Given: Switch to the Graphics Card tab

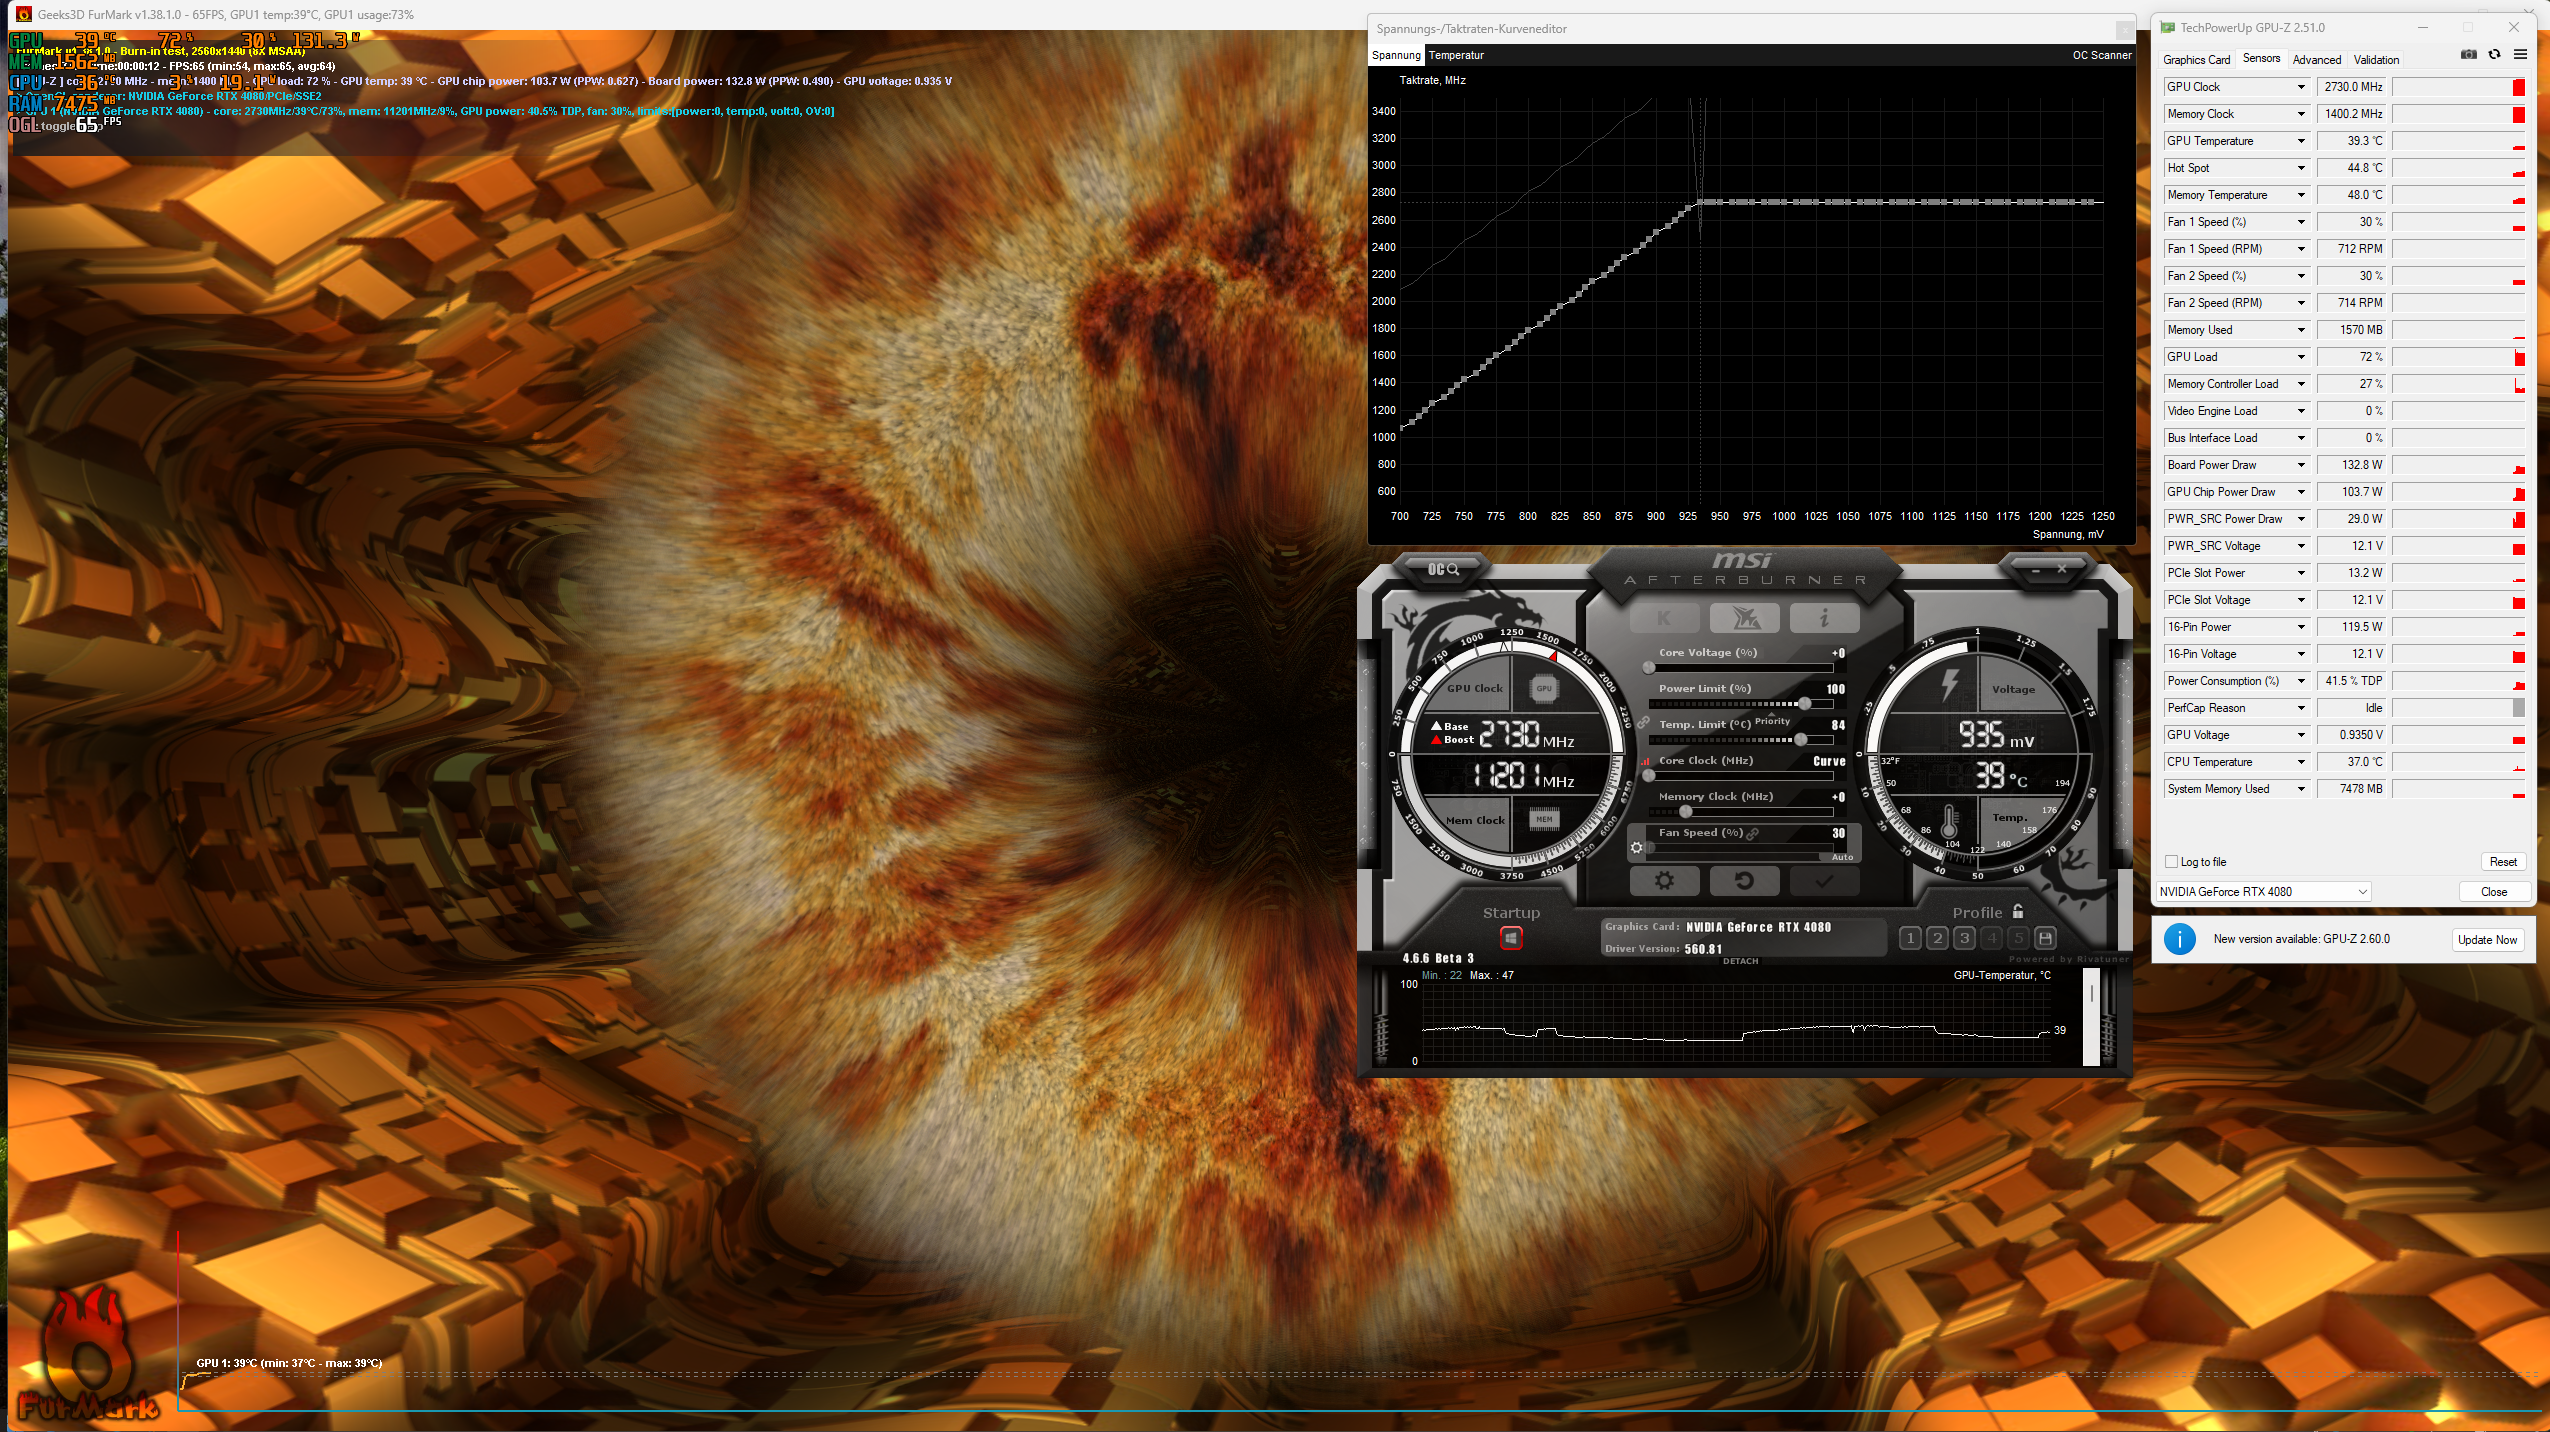Looking at the screenshot, I should click(2196, 60).
